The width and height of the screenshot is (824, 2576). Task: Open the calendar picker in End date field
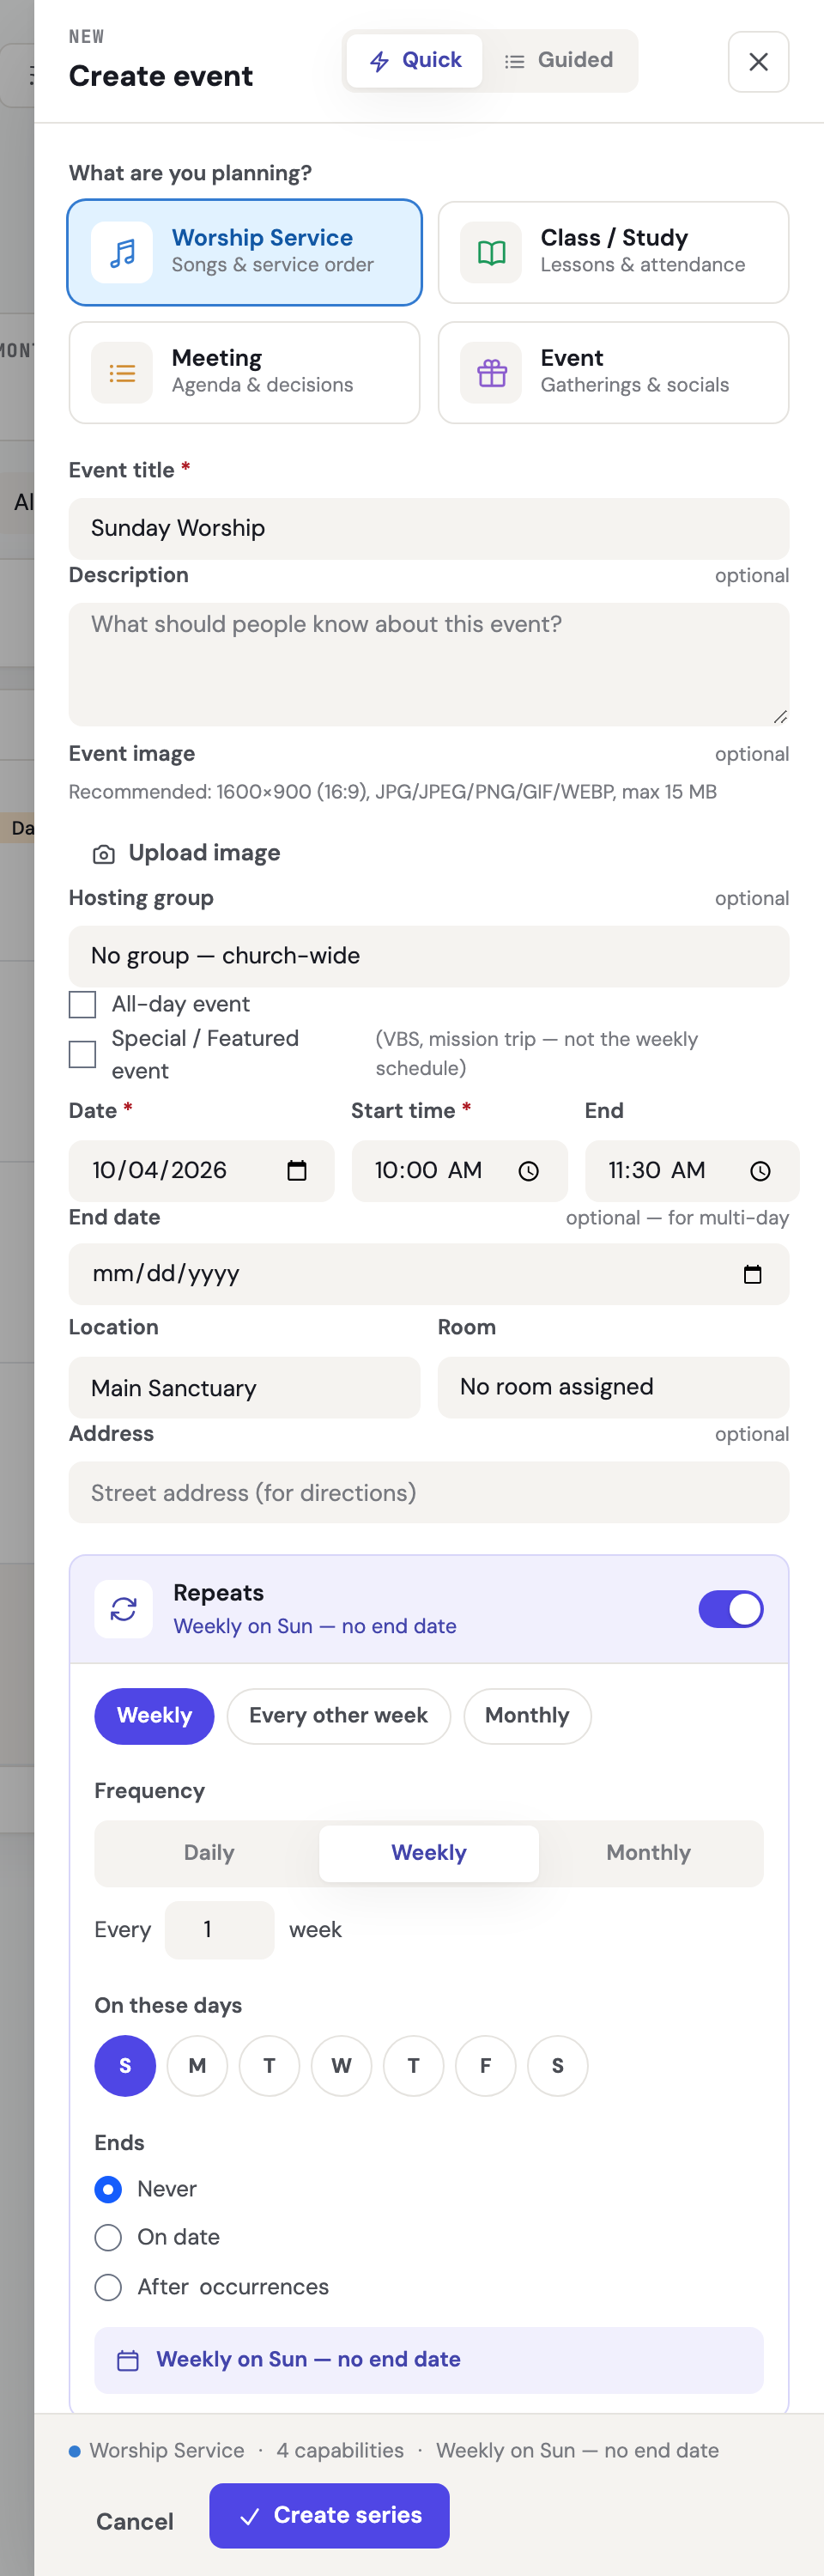(753, 1274)
